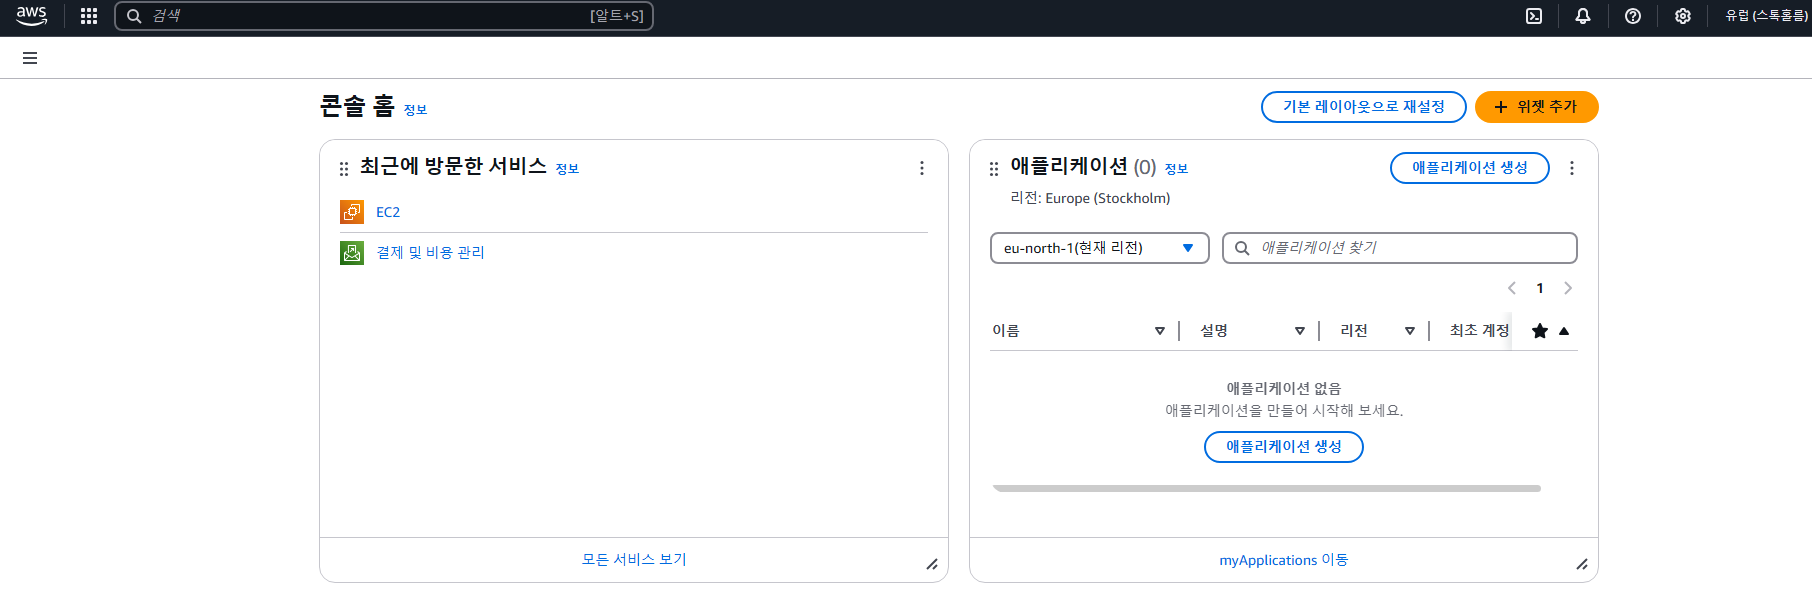Open 정보 link next to 애플리케이션
The height and width of the screenshot is (596, 1812).
tap(1176, 169)
